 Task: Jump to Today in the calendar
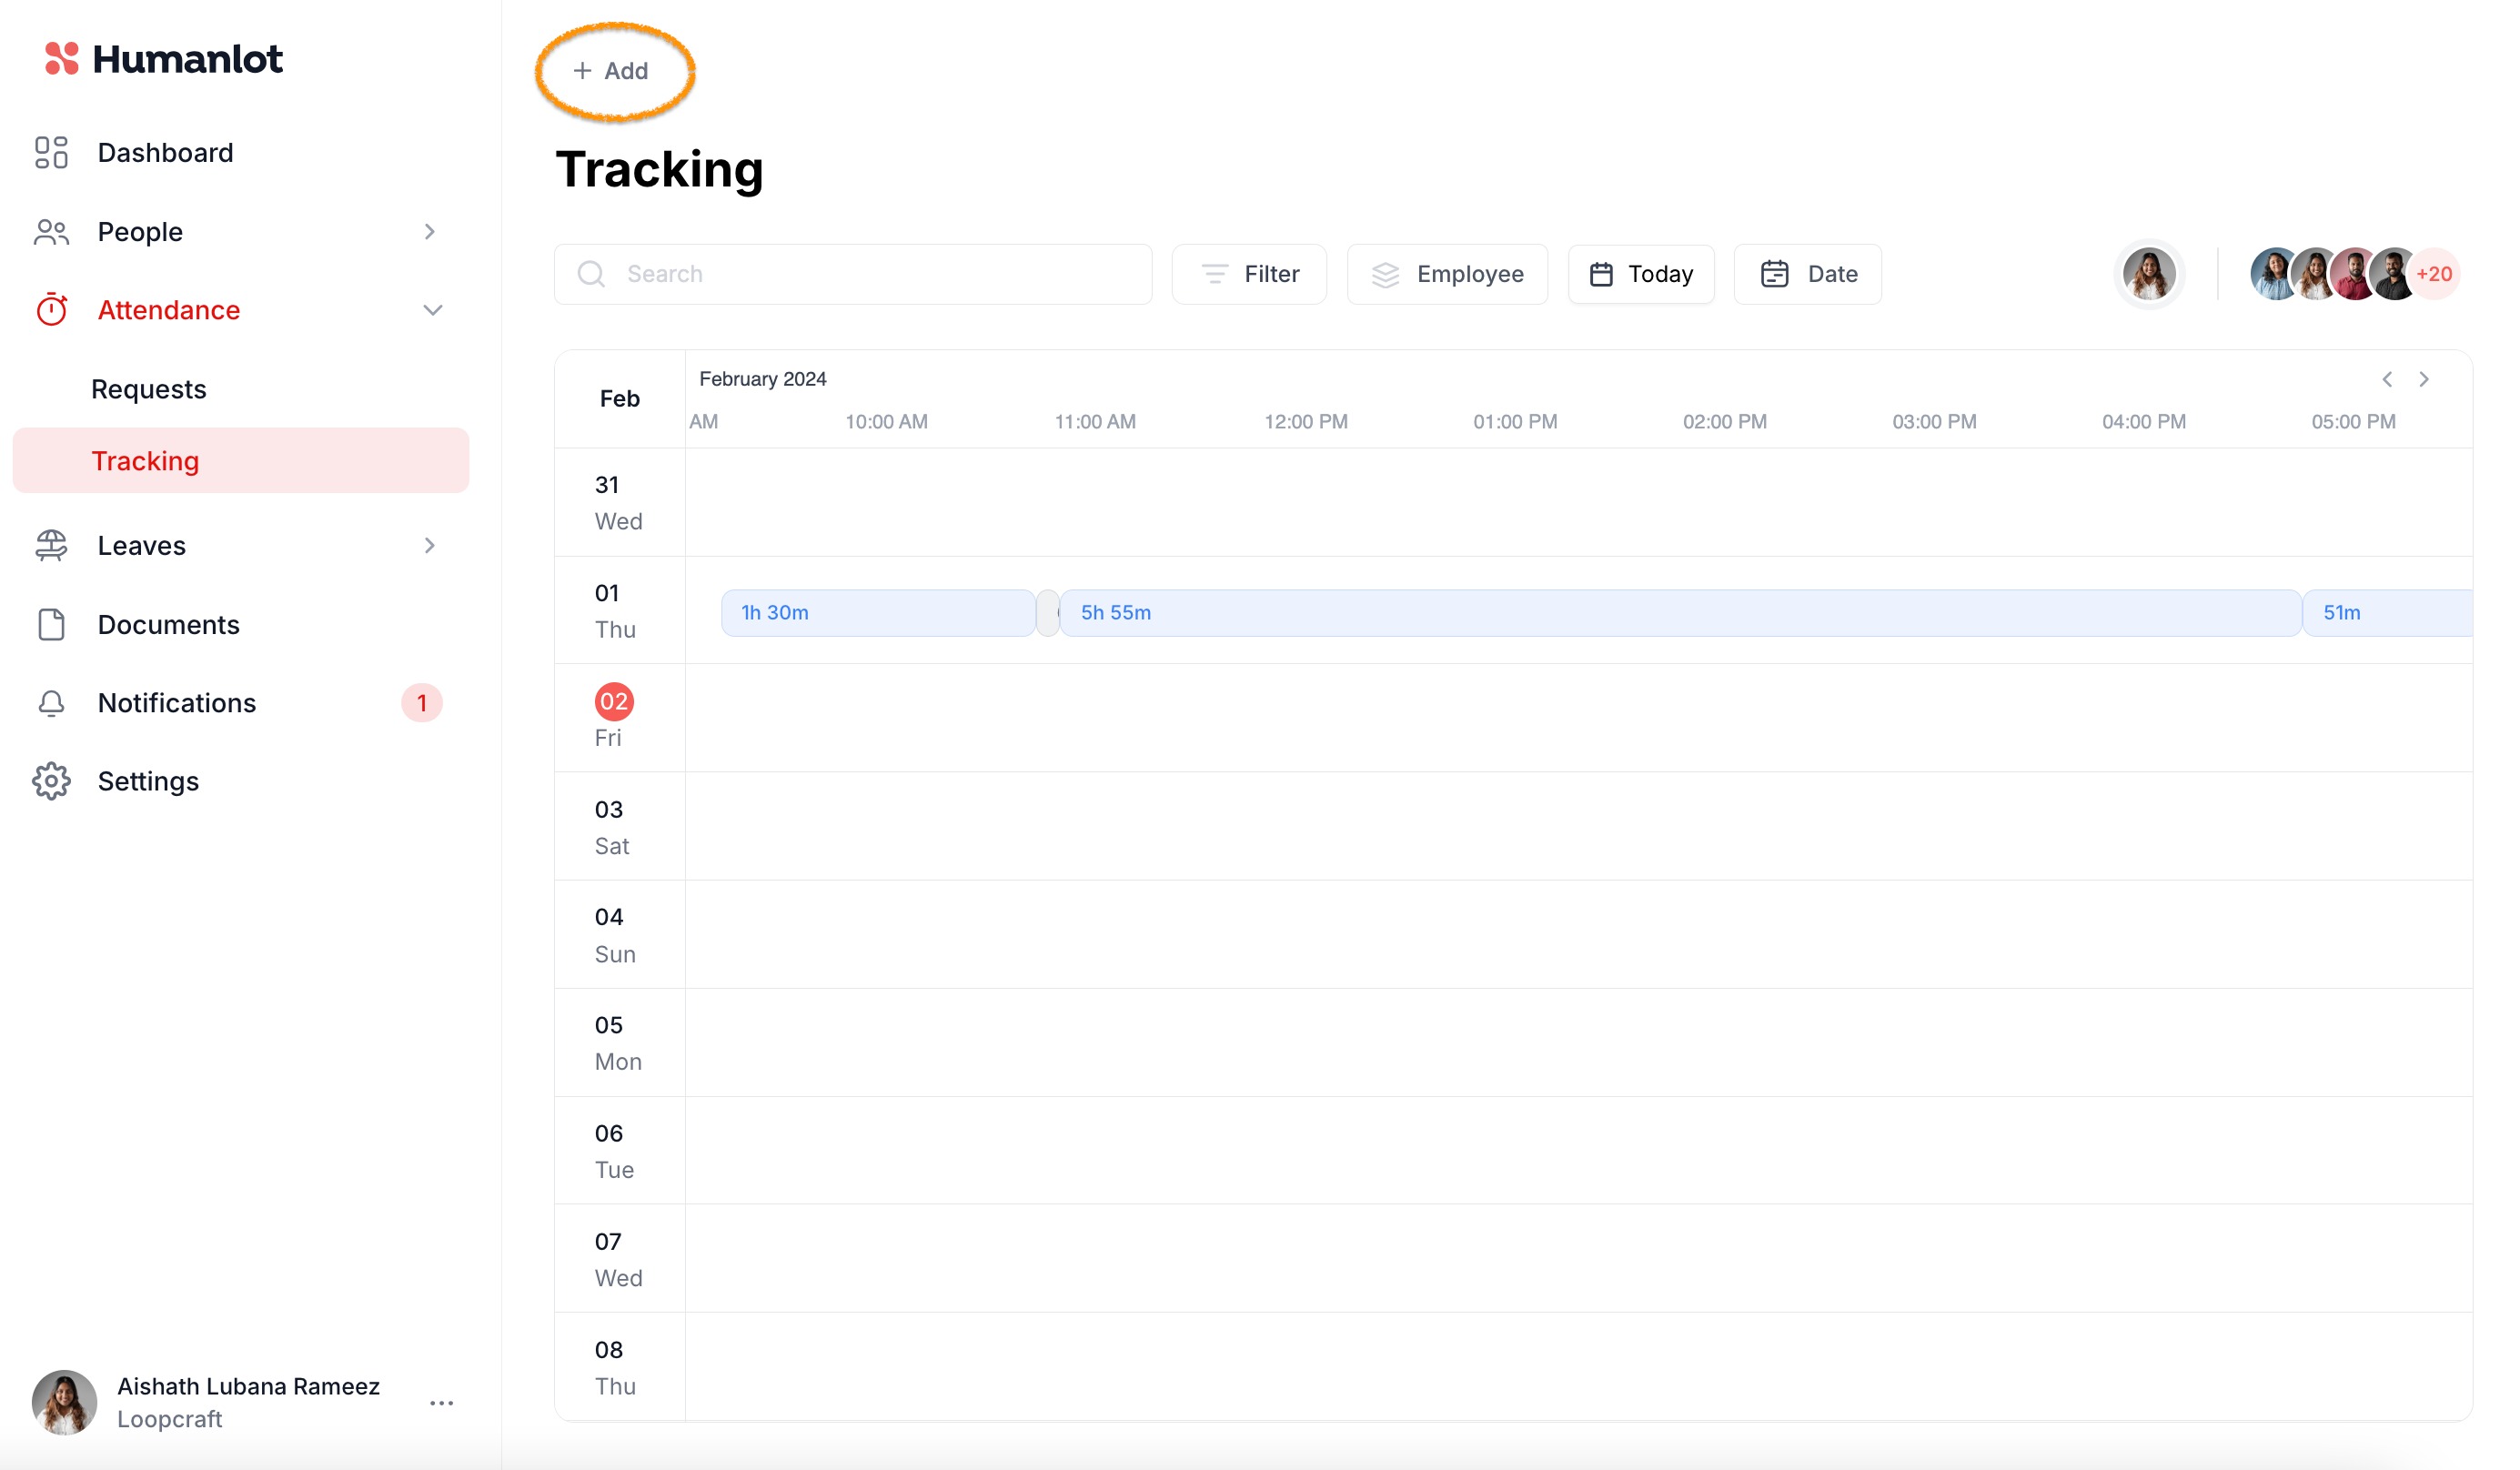pyautogui.click(x=1640, y=274)
